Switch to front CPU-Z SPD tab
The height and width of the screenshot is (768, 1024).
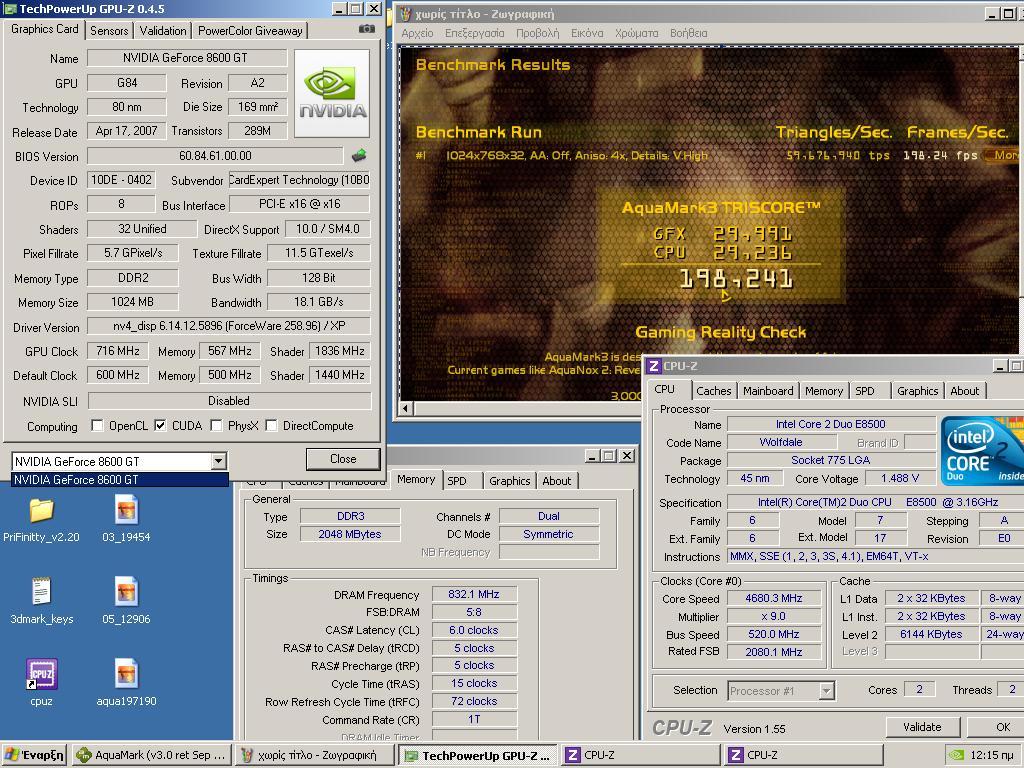pos(865,391)
